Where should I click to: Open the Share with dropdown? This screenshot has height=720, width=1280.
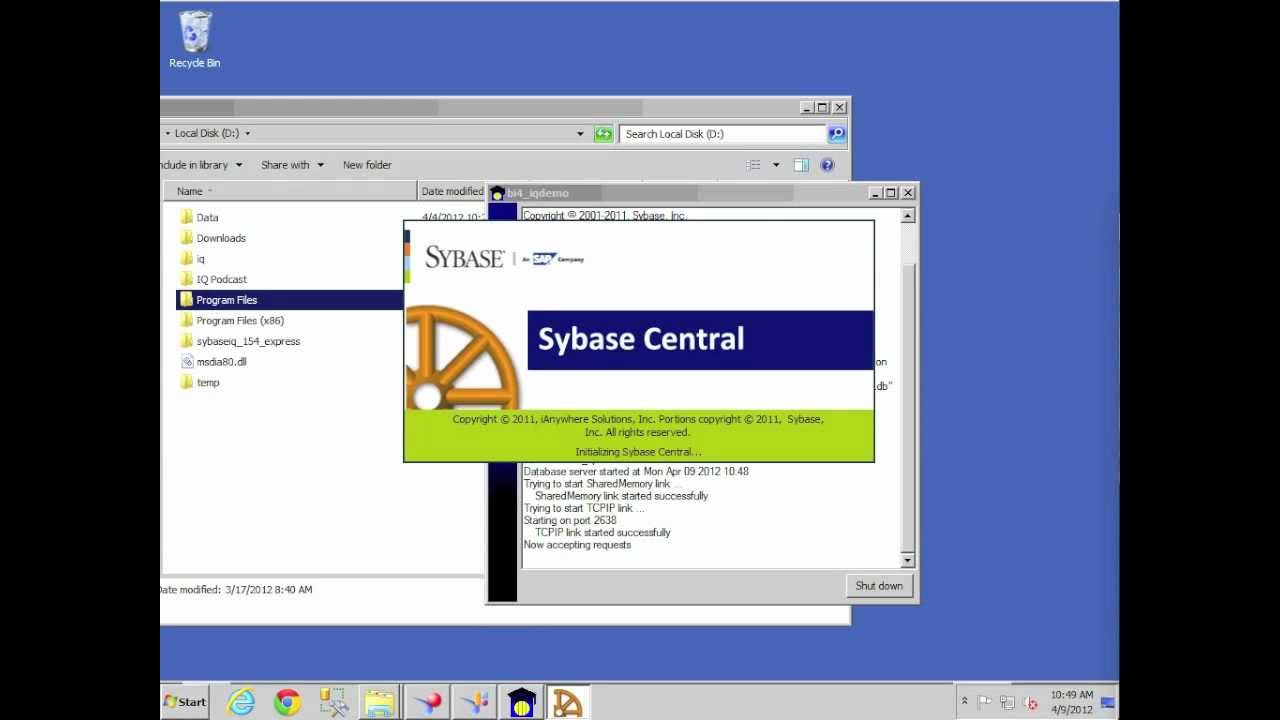click(292, 165)
